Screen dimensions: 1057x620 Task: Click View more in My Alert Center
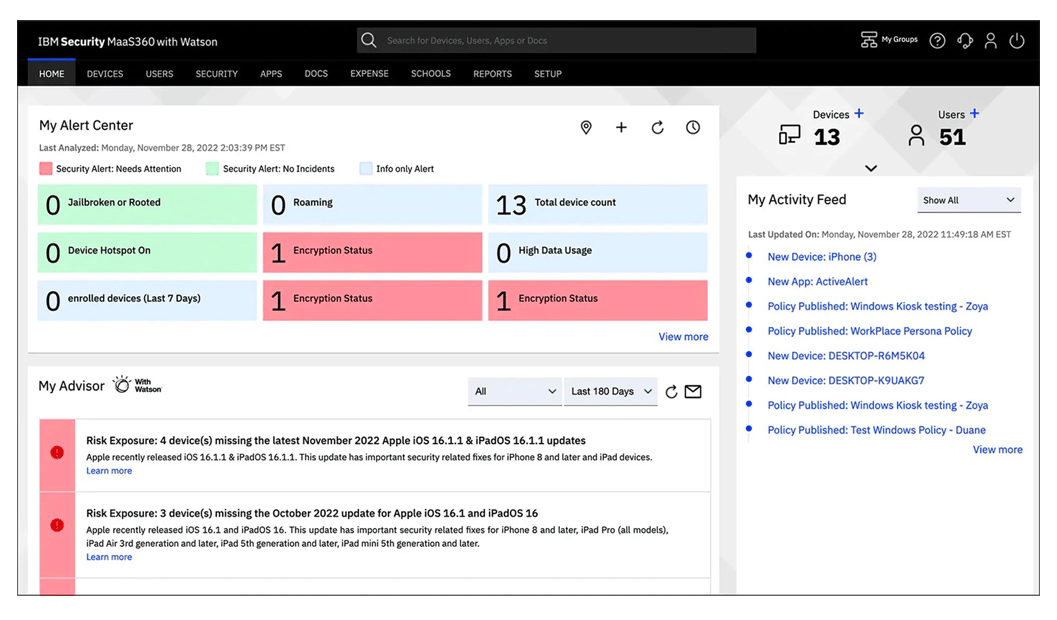pos(683,336)
